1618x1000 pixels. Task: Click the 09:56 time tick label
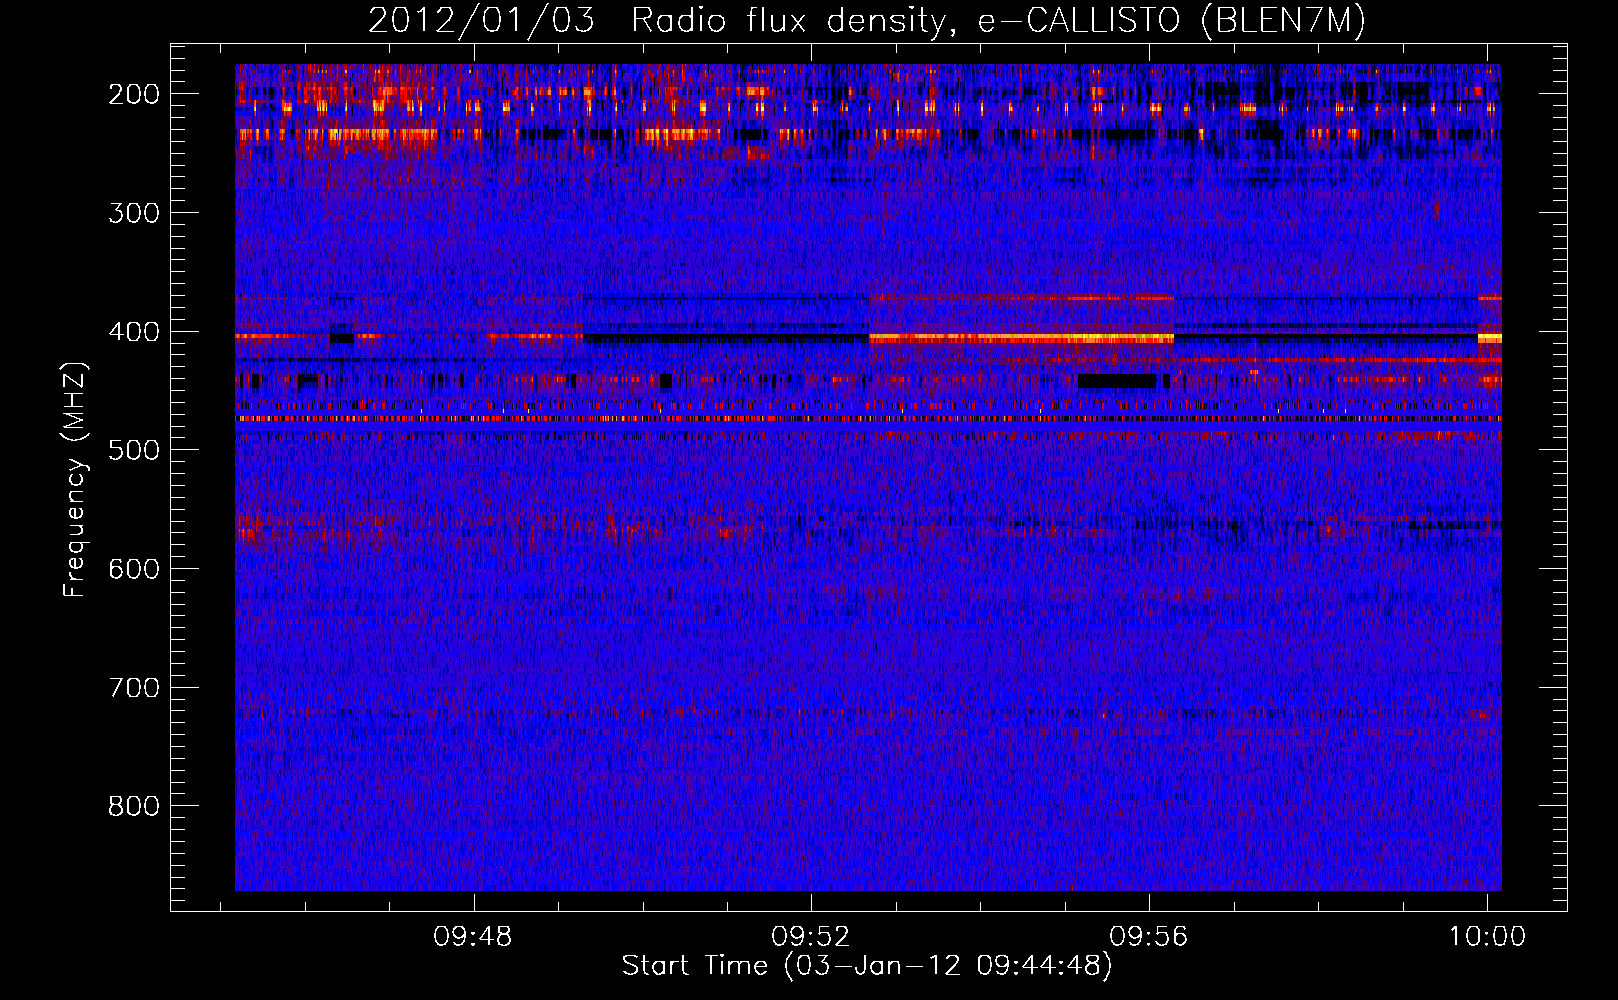pyautogui.click(x=1149, y=937)
